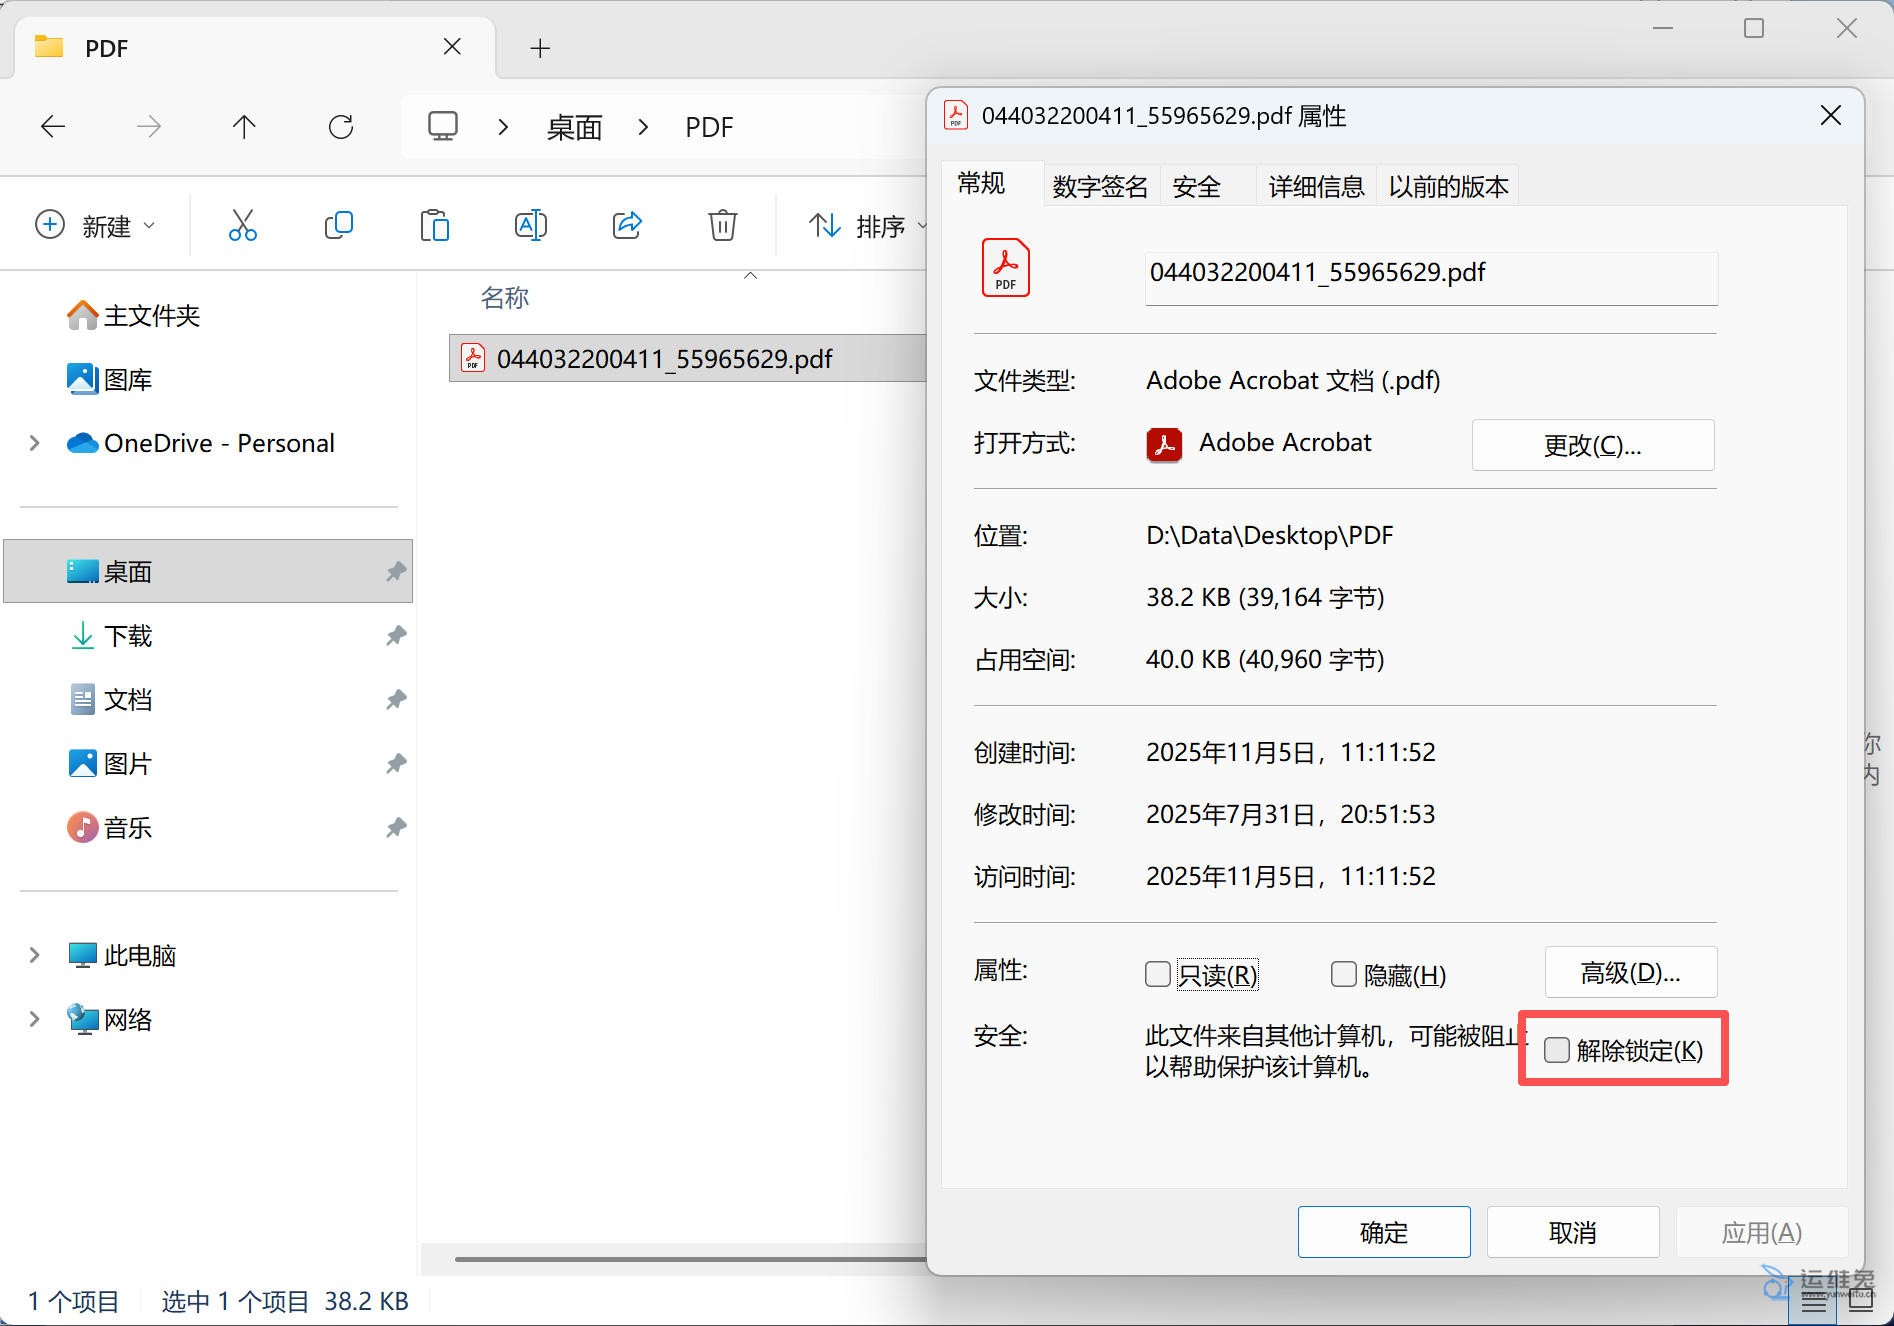Viewport: 1894px width, 1326px height.
Task: Switch view using the details icon bottom right
Action: tap(1814, 1301)
